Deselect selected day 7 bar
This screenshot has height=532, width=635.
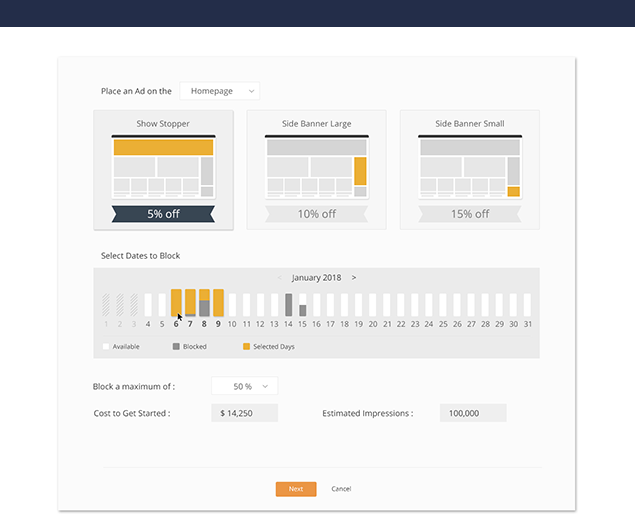tap(190, 303)
